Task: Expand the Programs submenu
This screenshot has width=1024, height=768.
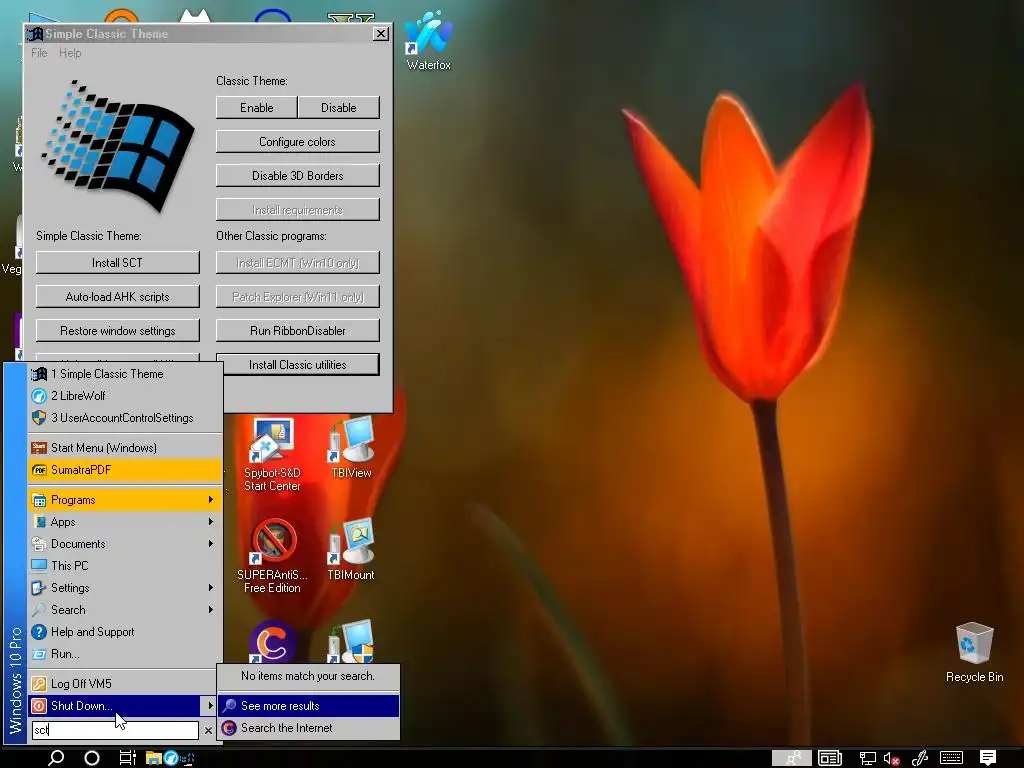Action: click(x=125, y=500)
